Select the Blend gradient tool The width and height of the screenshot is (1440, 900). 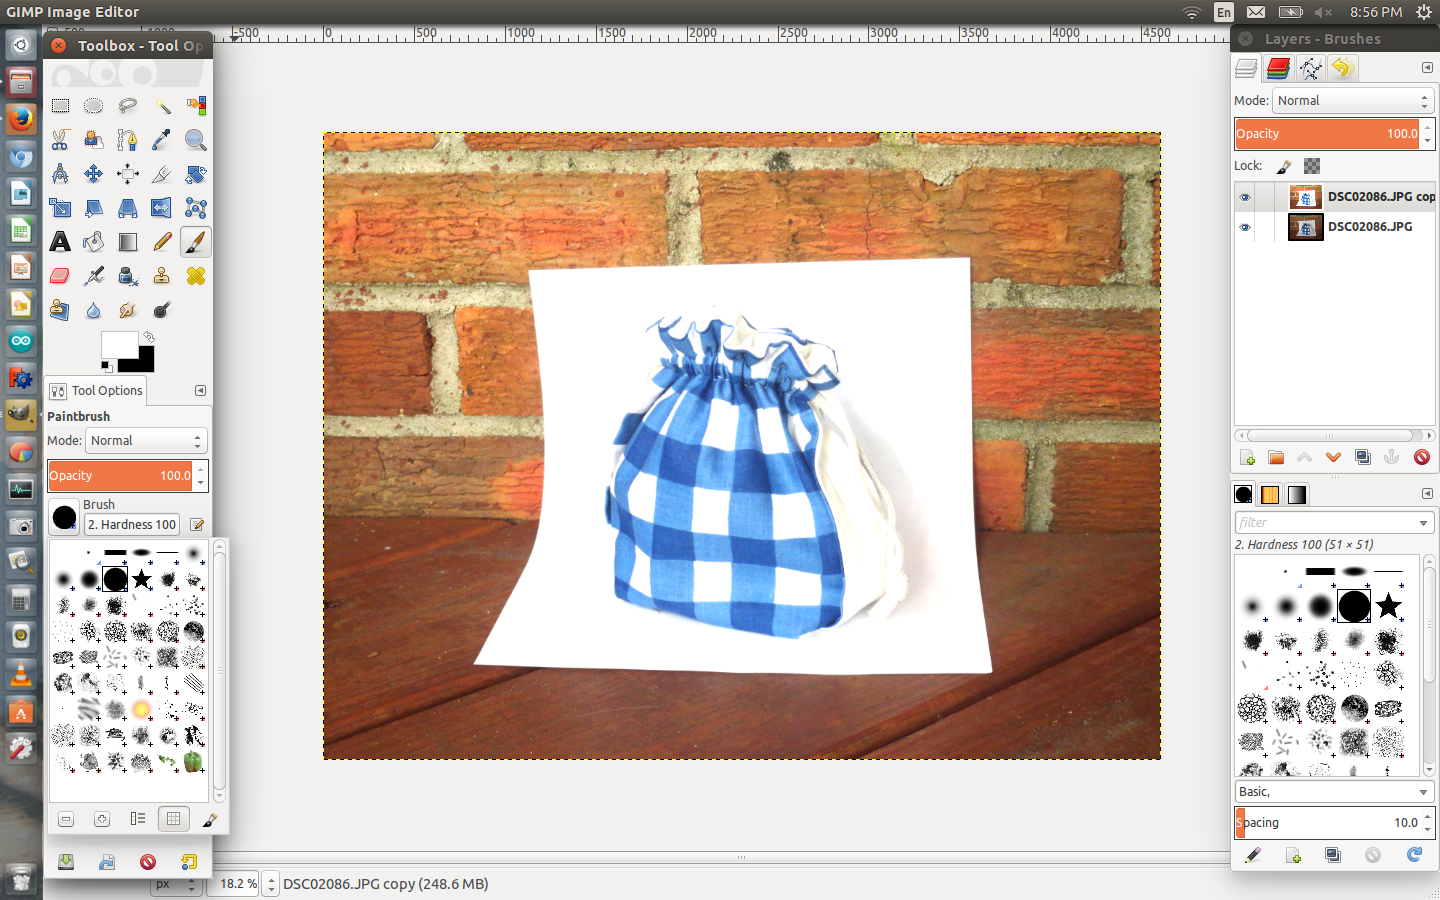pyautogui.click(x=128, y=242)
